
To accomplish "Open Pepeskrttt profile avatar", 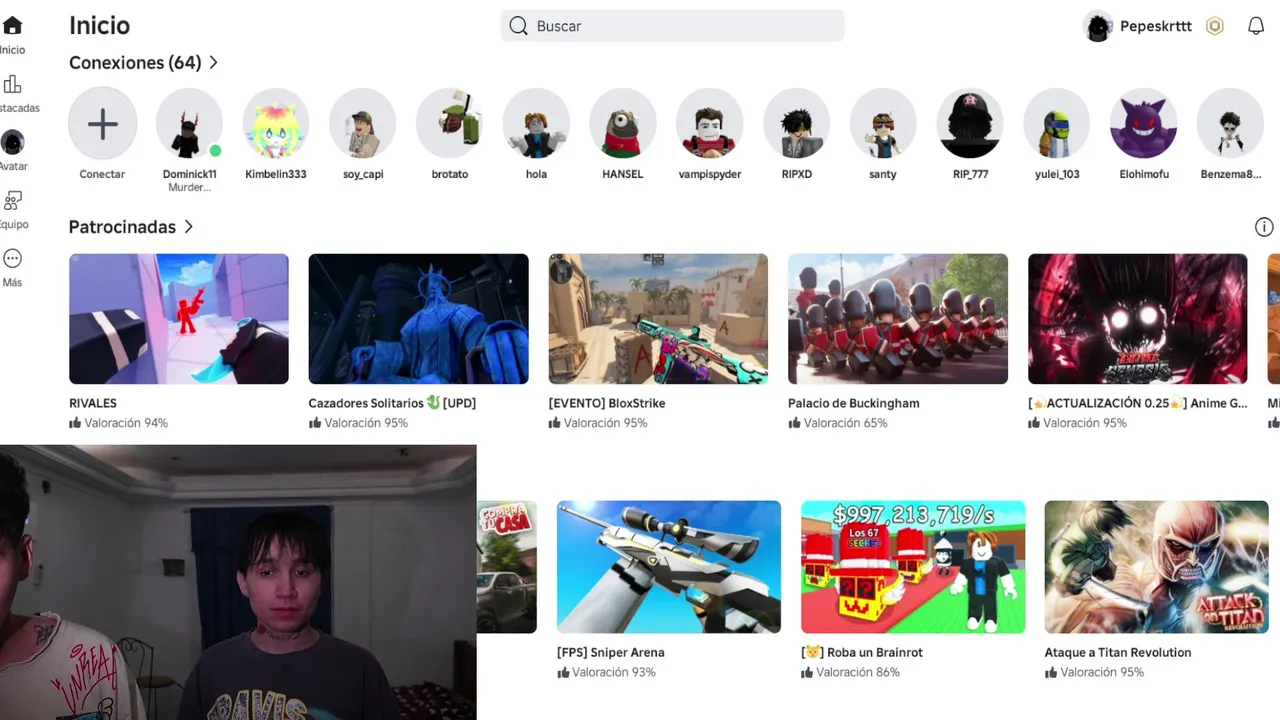I will tap(1098, 26).
